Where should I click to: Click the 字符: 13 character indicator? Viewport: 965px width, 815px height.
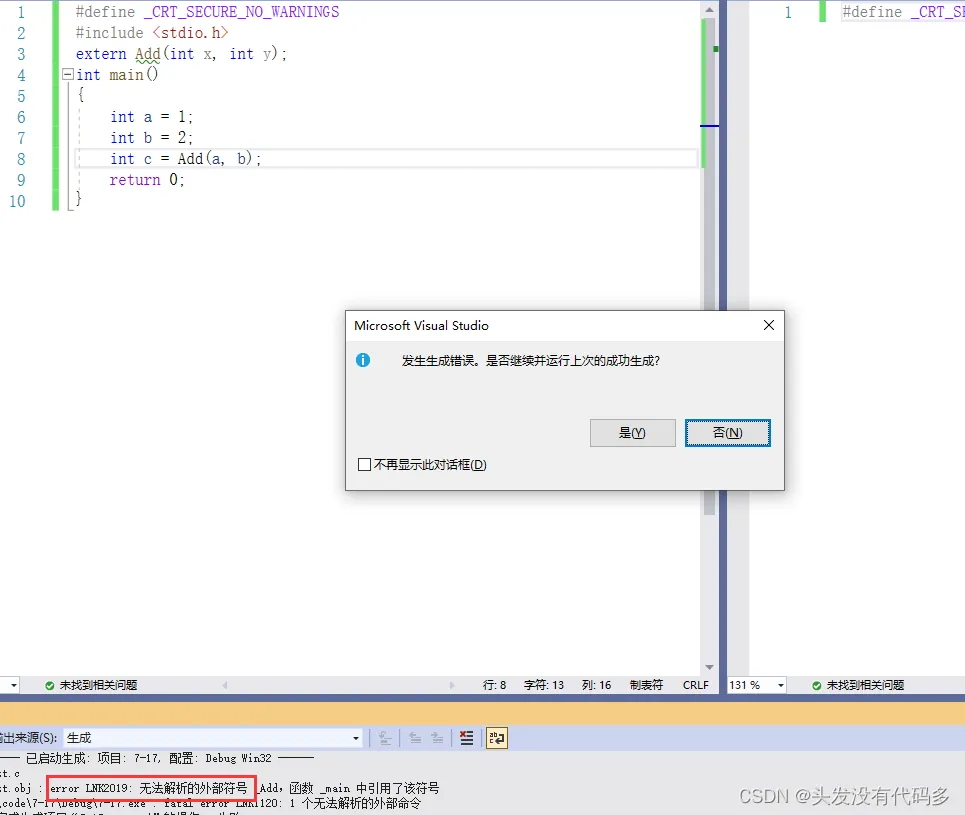point(543,685)
